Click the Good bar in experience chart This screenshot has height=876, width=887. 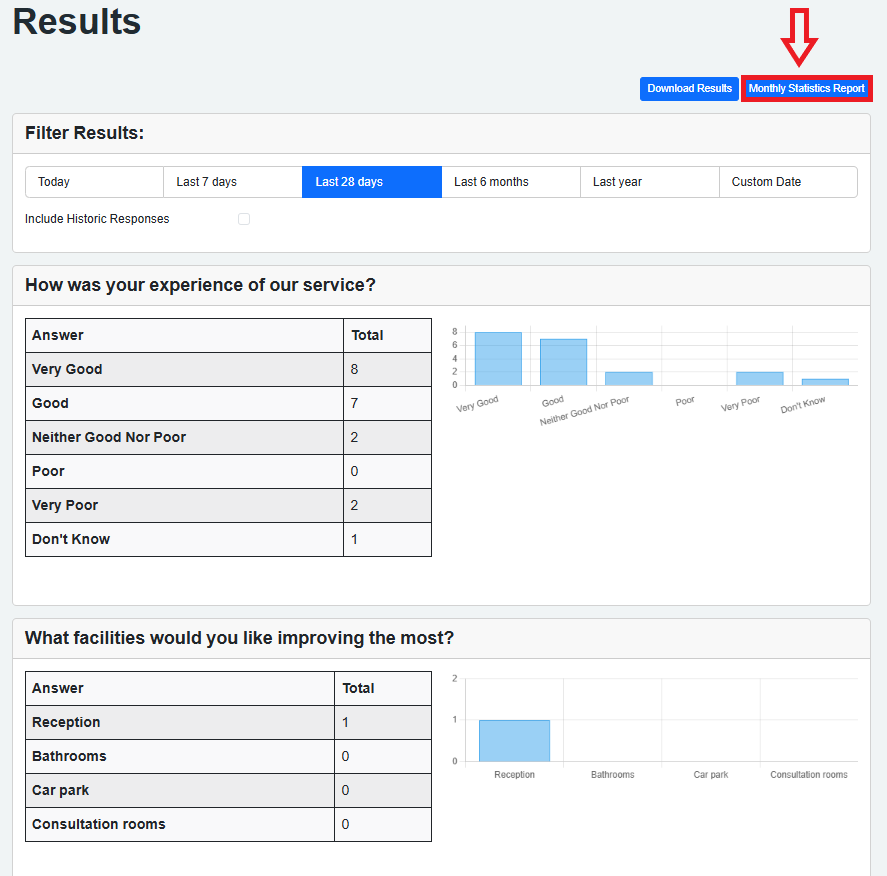coord(563,362)
